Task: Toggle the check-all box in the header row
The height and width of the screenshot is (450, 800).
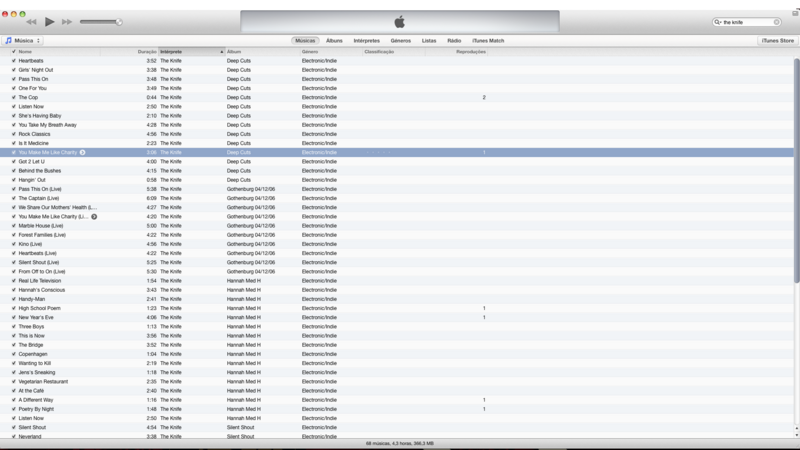Action: [13, 51]
